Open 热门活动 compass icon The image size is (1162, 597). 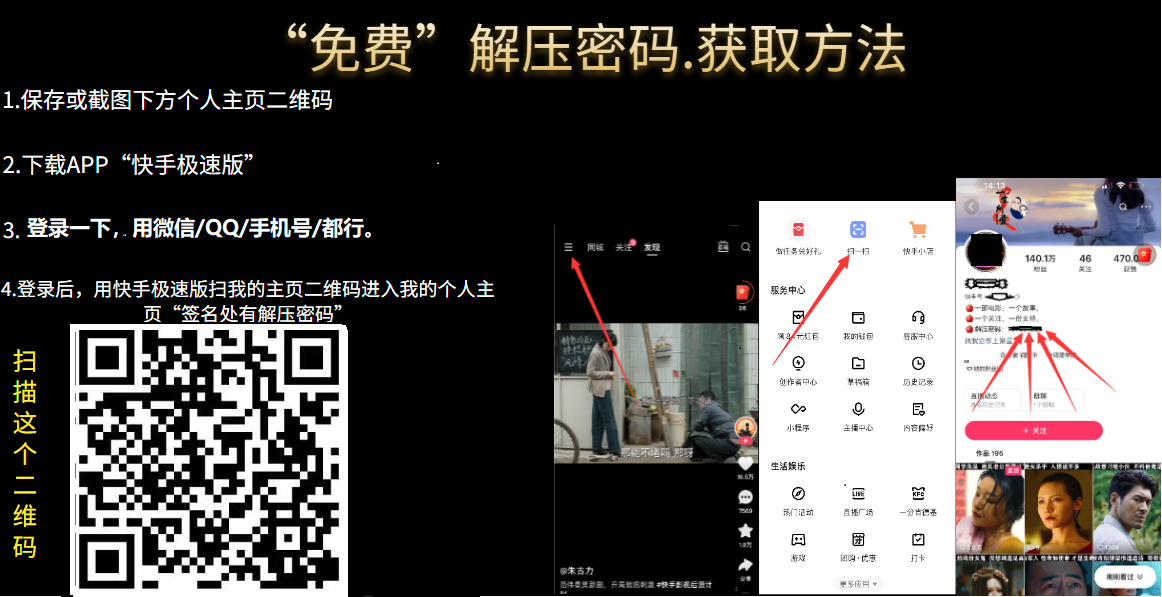coord(798,493)
